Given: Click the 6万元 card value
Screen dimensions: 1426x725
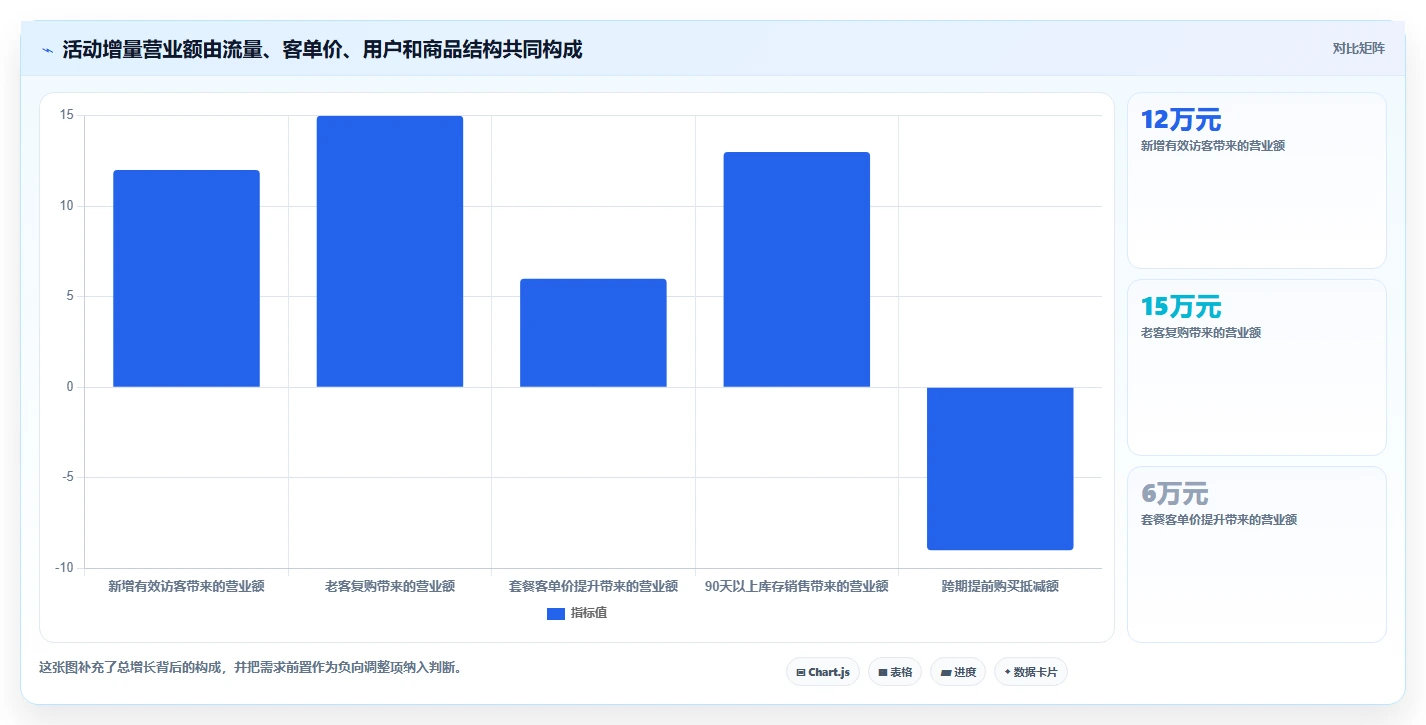Looking at the screenshot, I should 1174,494.
